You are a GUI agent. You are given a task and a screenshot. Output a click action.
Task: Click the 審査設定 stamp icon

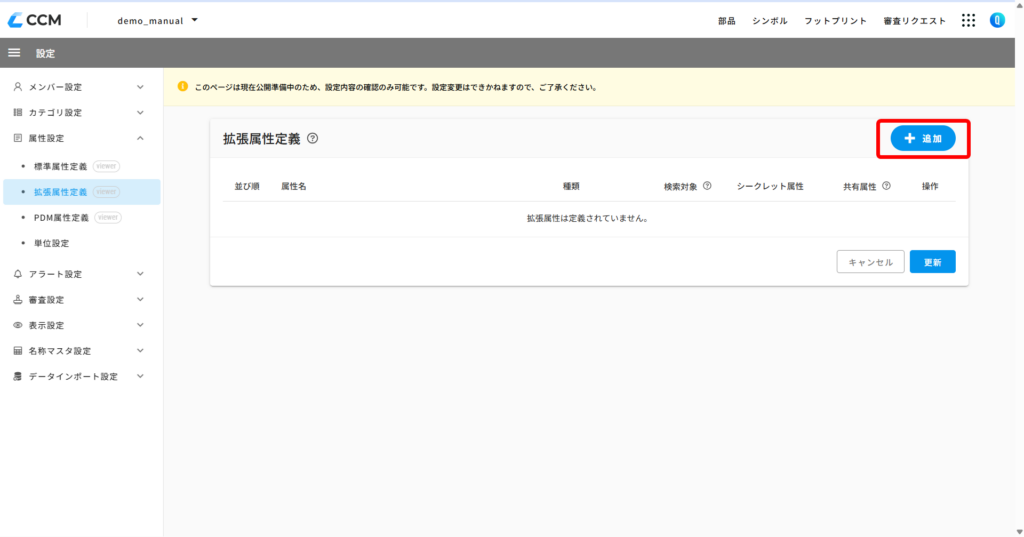pos(18,299)
